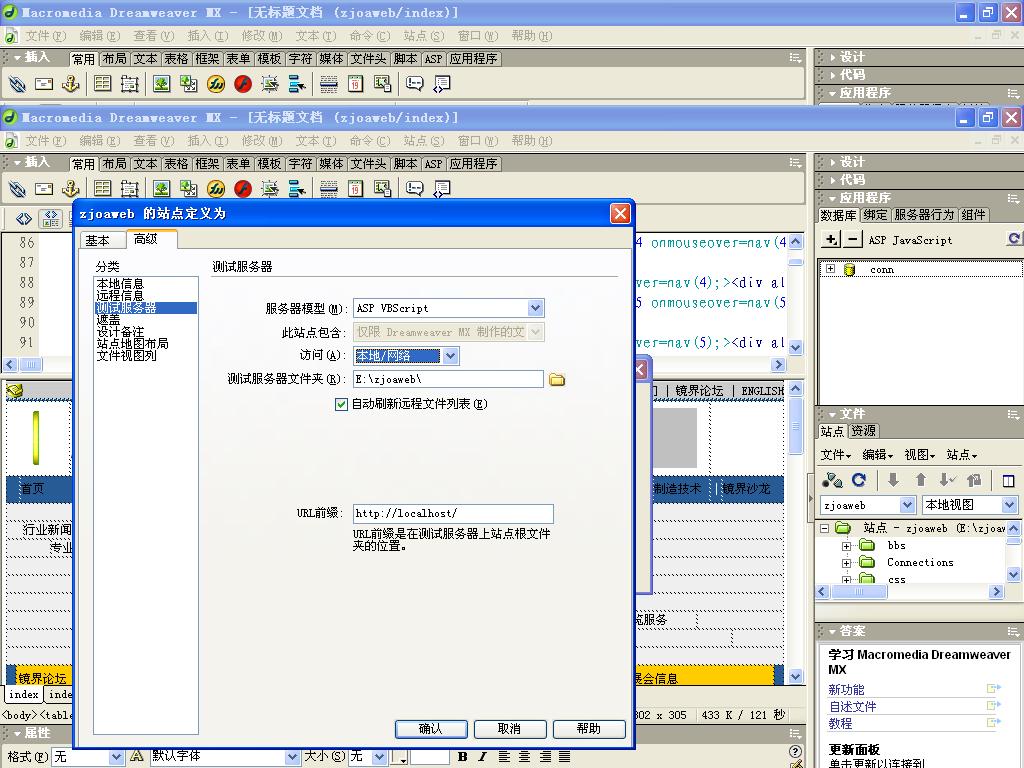This screenshot has height=768, width=1024.
Task: Select 远程信息 in the 分类 list
Action: pos(120,296)
